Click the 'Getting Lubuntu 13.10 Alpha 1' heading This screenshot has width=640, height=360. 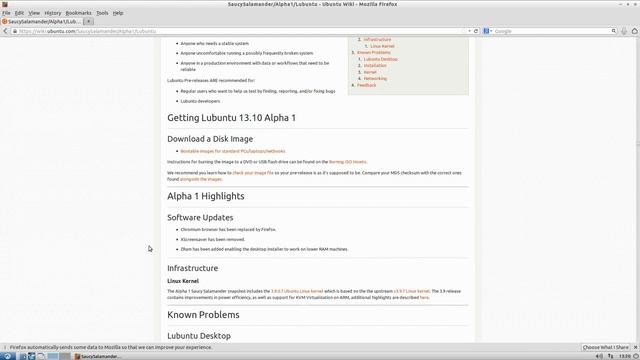[x=231, y=118]
